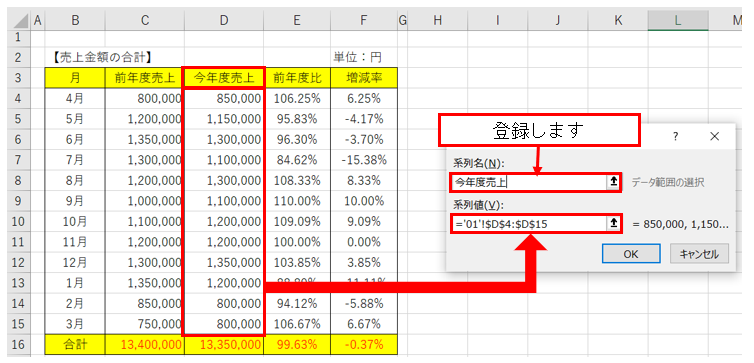Click cell containing 13,350,000 total
This screenshot has height=363, width=754.
coord(224,345)
